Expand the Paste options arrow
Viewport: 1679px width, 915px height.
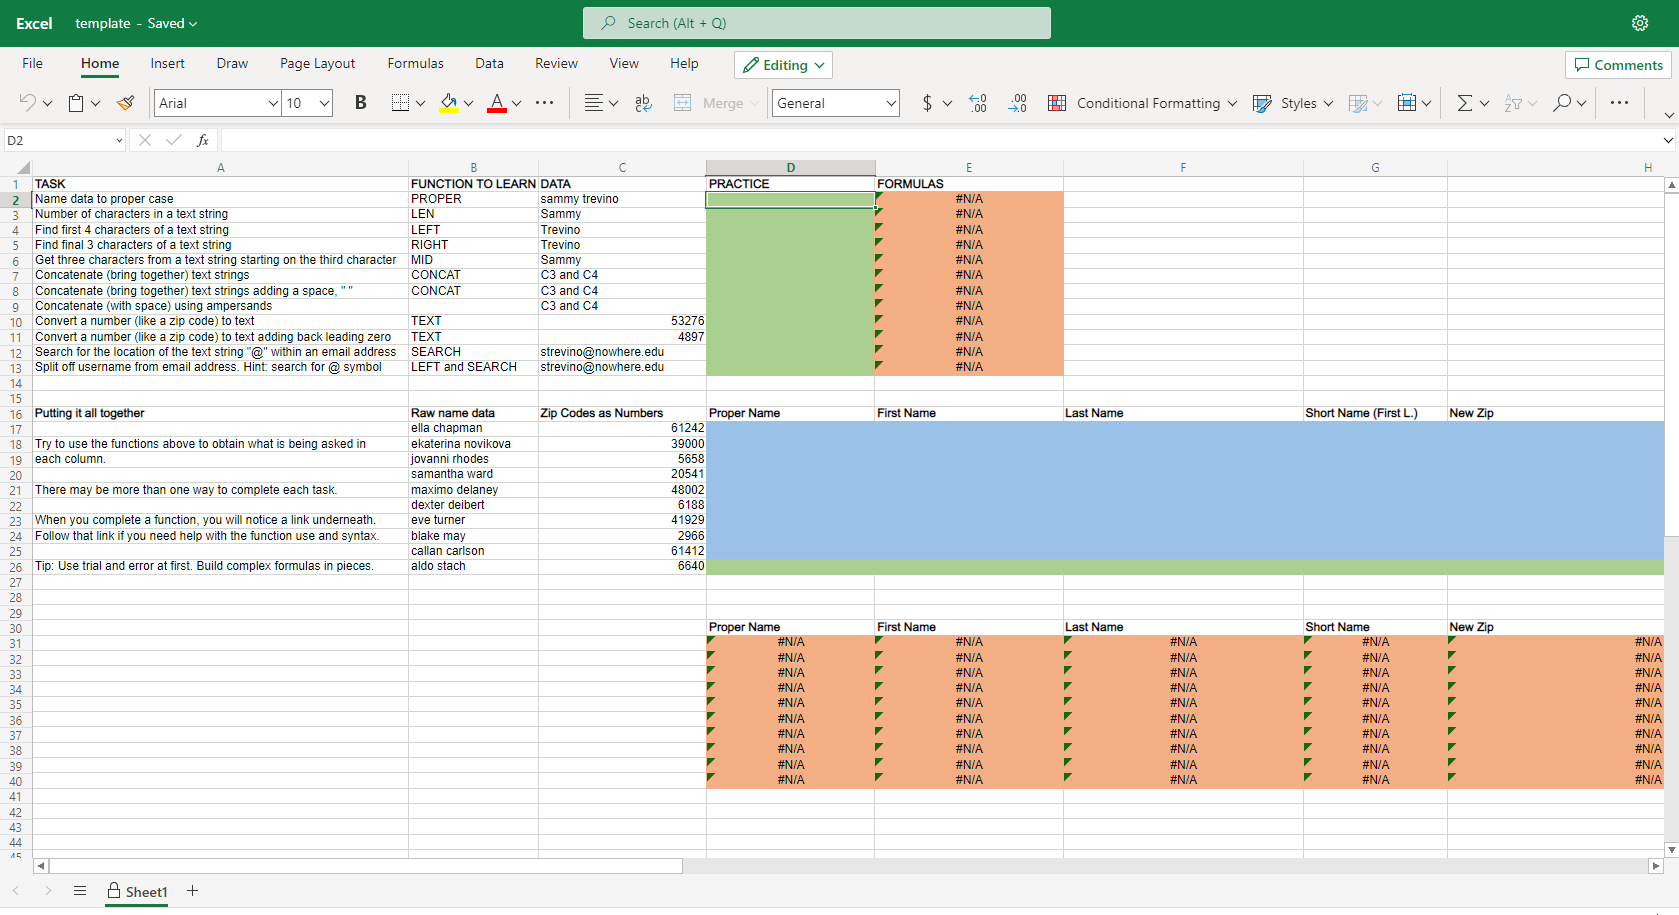(96, 103)
